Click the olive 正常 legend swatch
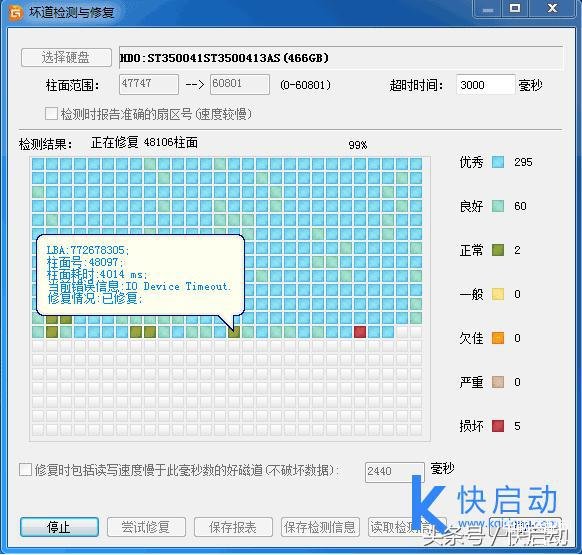The height and width of the screenshot is (555, 582). pyautogui.click(x=498, y=250)
